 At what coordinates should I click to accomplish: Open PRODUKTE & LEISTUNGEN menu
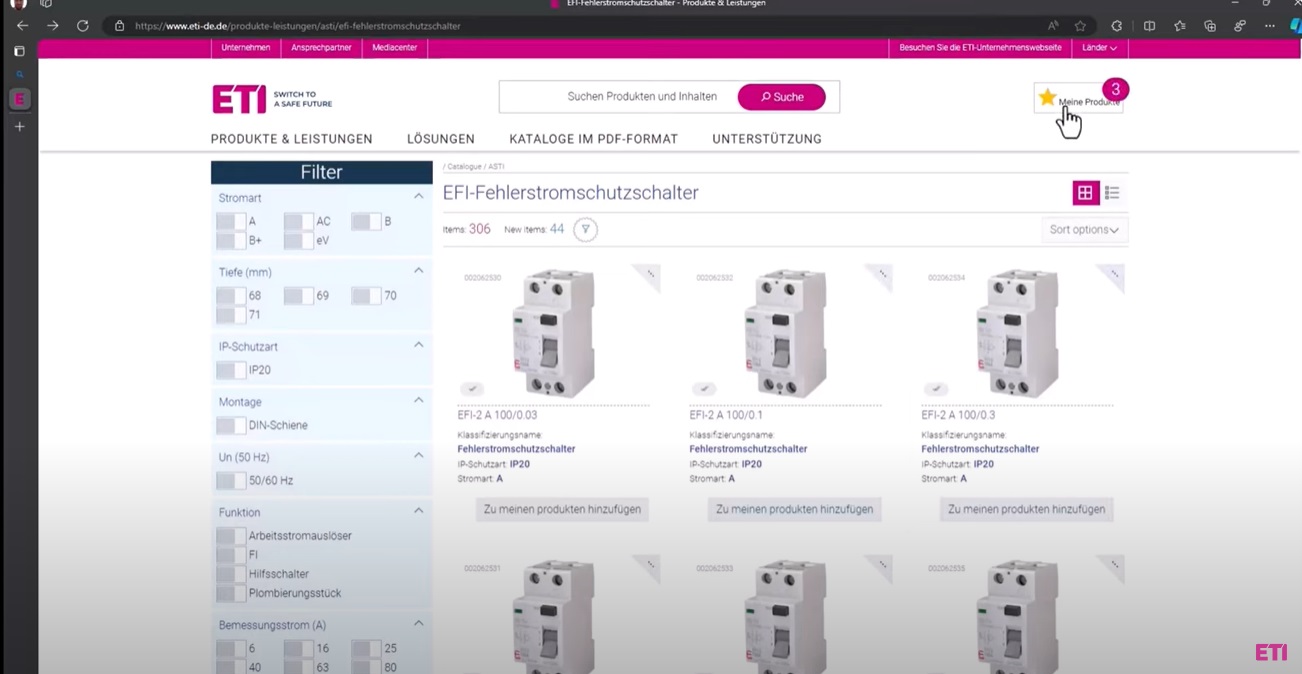pos(291,139)
